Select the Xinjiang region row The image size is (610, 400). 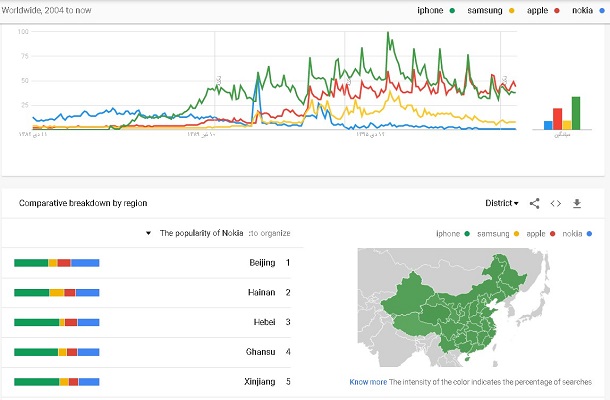tap(147, 382)
